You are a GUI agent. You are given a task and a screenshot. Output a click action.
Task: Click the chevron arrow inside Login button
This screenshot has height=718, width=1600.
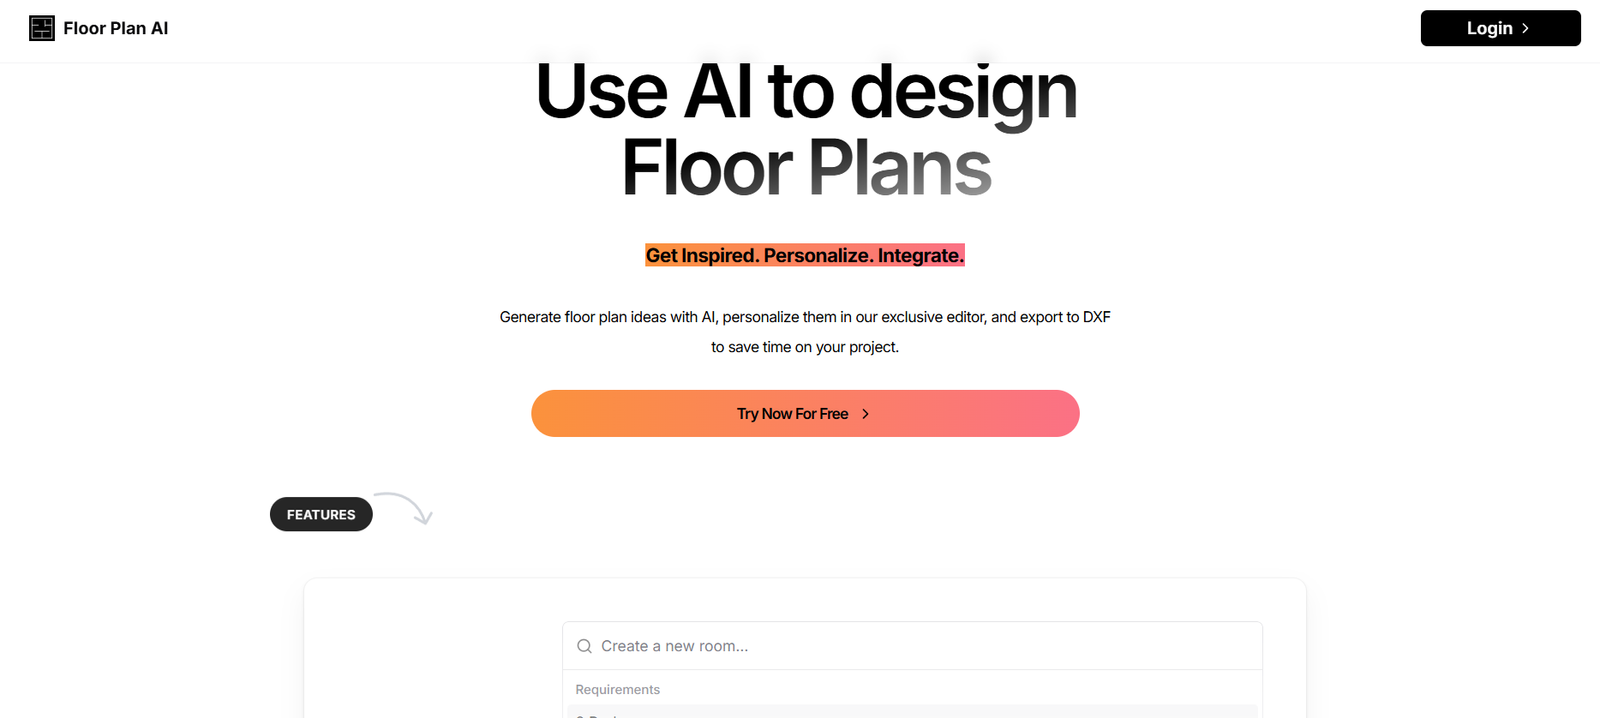[1525, 28]
